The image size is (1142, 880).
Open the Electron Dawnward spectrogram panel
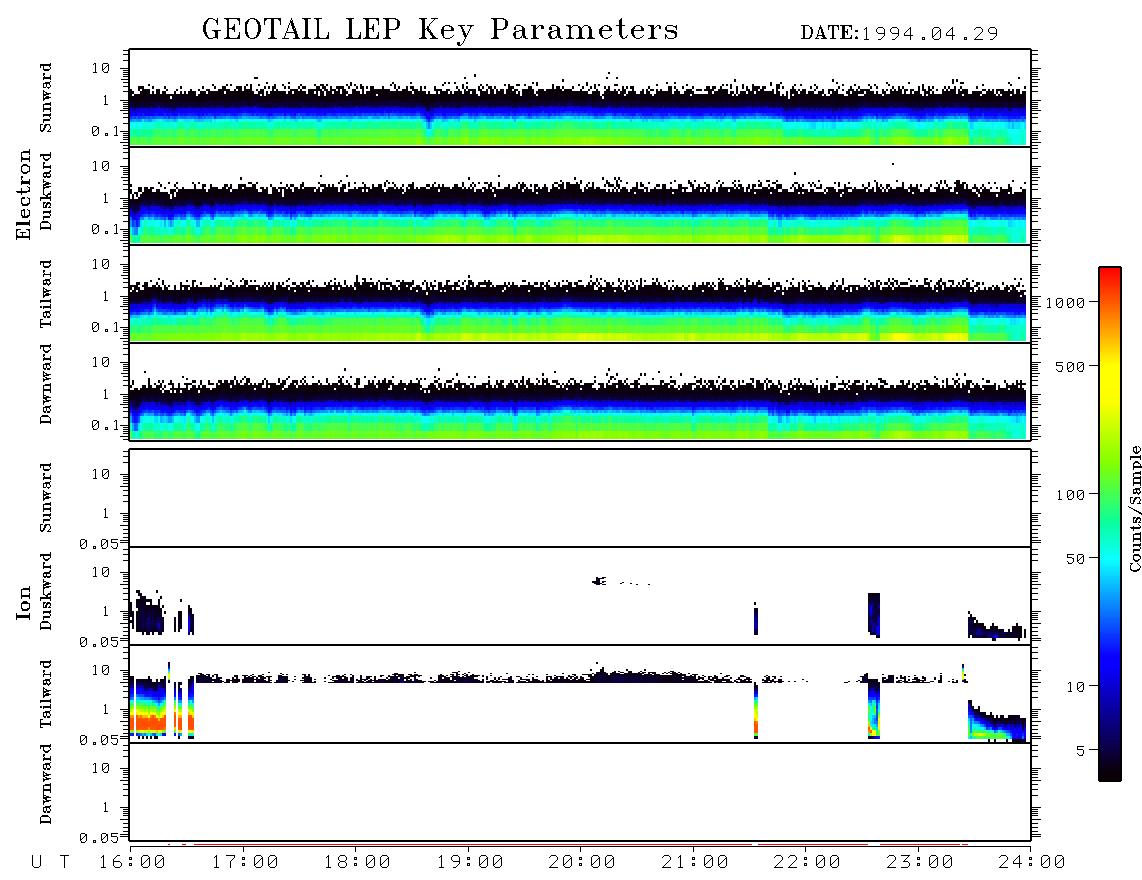[x=579, y=391]
